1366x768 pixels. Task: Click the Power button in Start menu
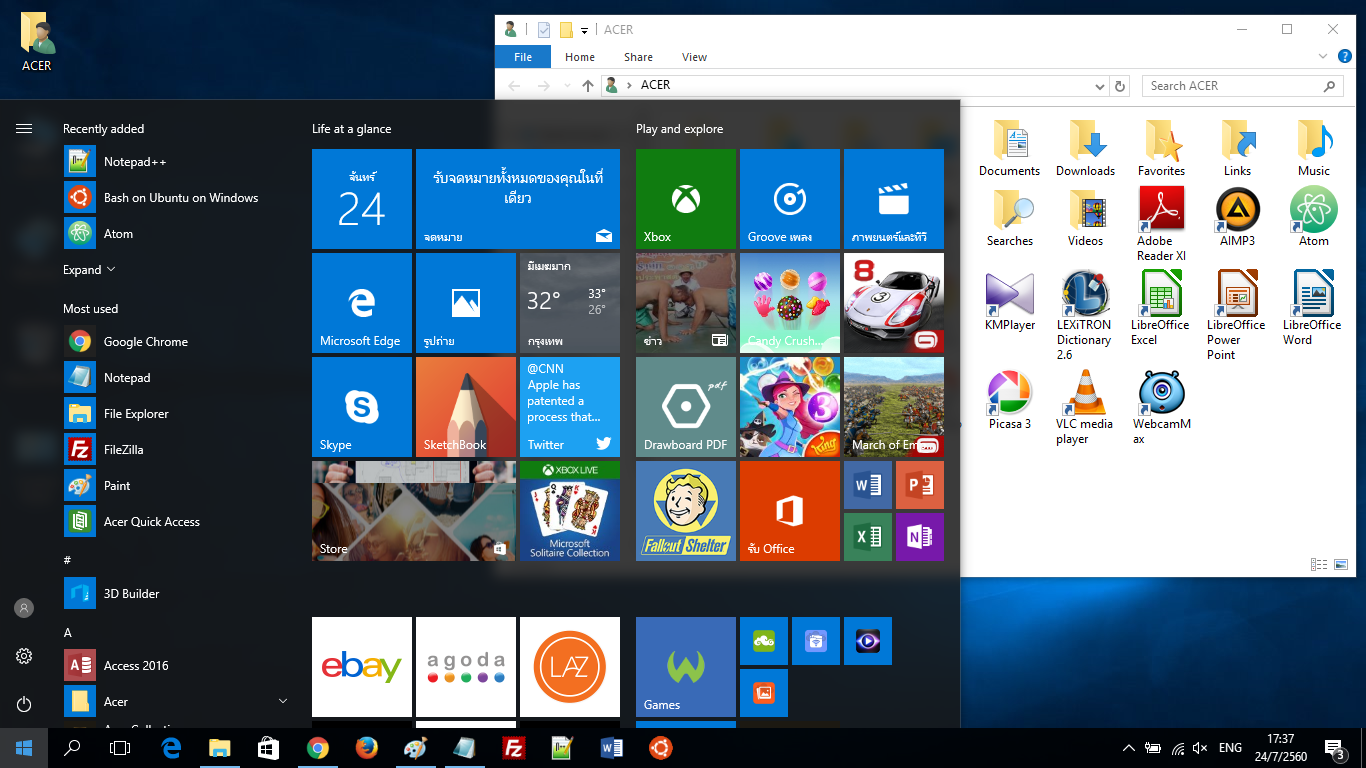pos(24,704)
